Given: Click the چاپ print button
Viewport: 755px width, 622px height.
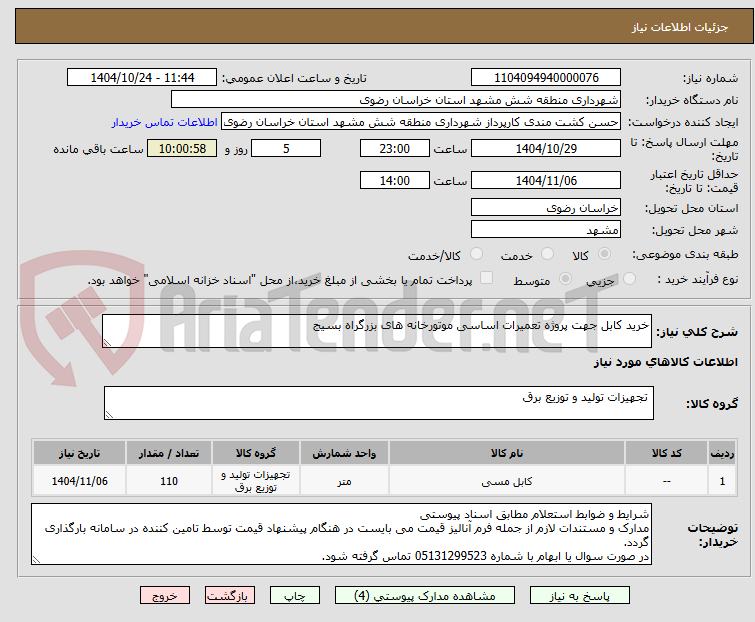Looking at the screenshot, I should (295, 596).
